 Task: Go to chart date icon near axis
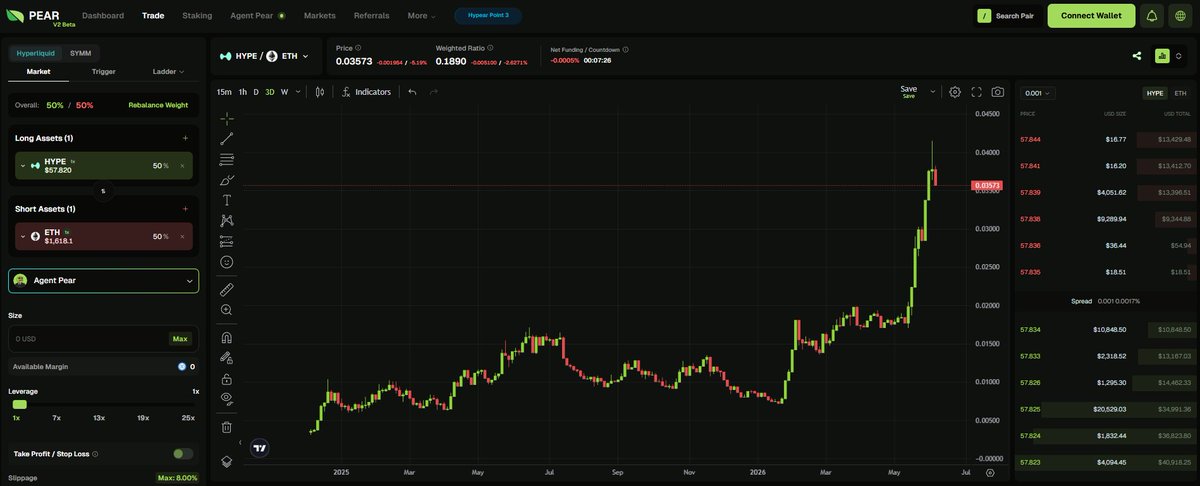point(990,472)
